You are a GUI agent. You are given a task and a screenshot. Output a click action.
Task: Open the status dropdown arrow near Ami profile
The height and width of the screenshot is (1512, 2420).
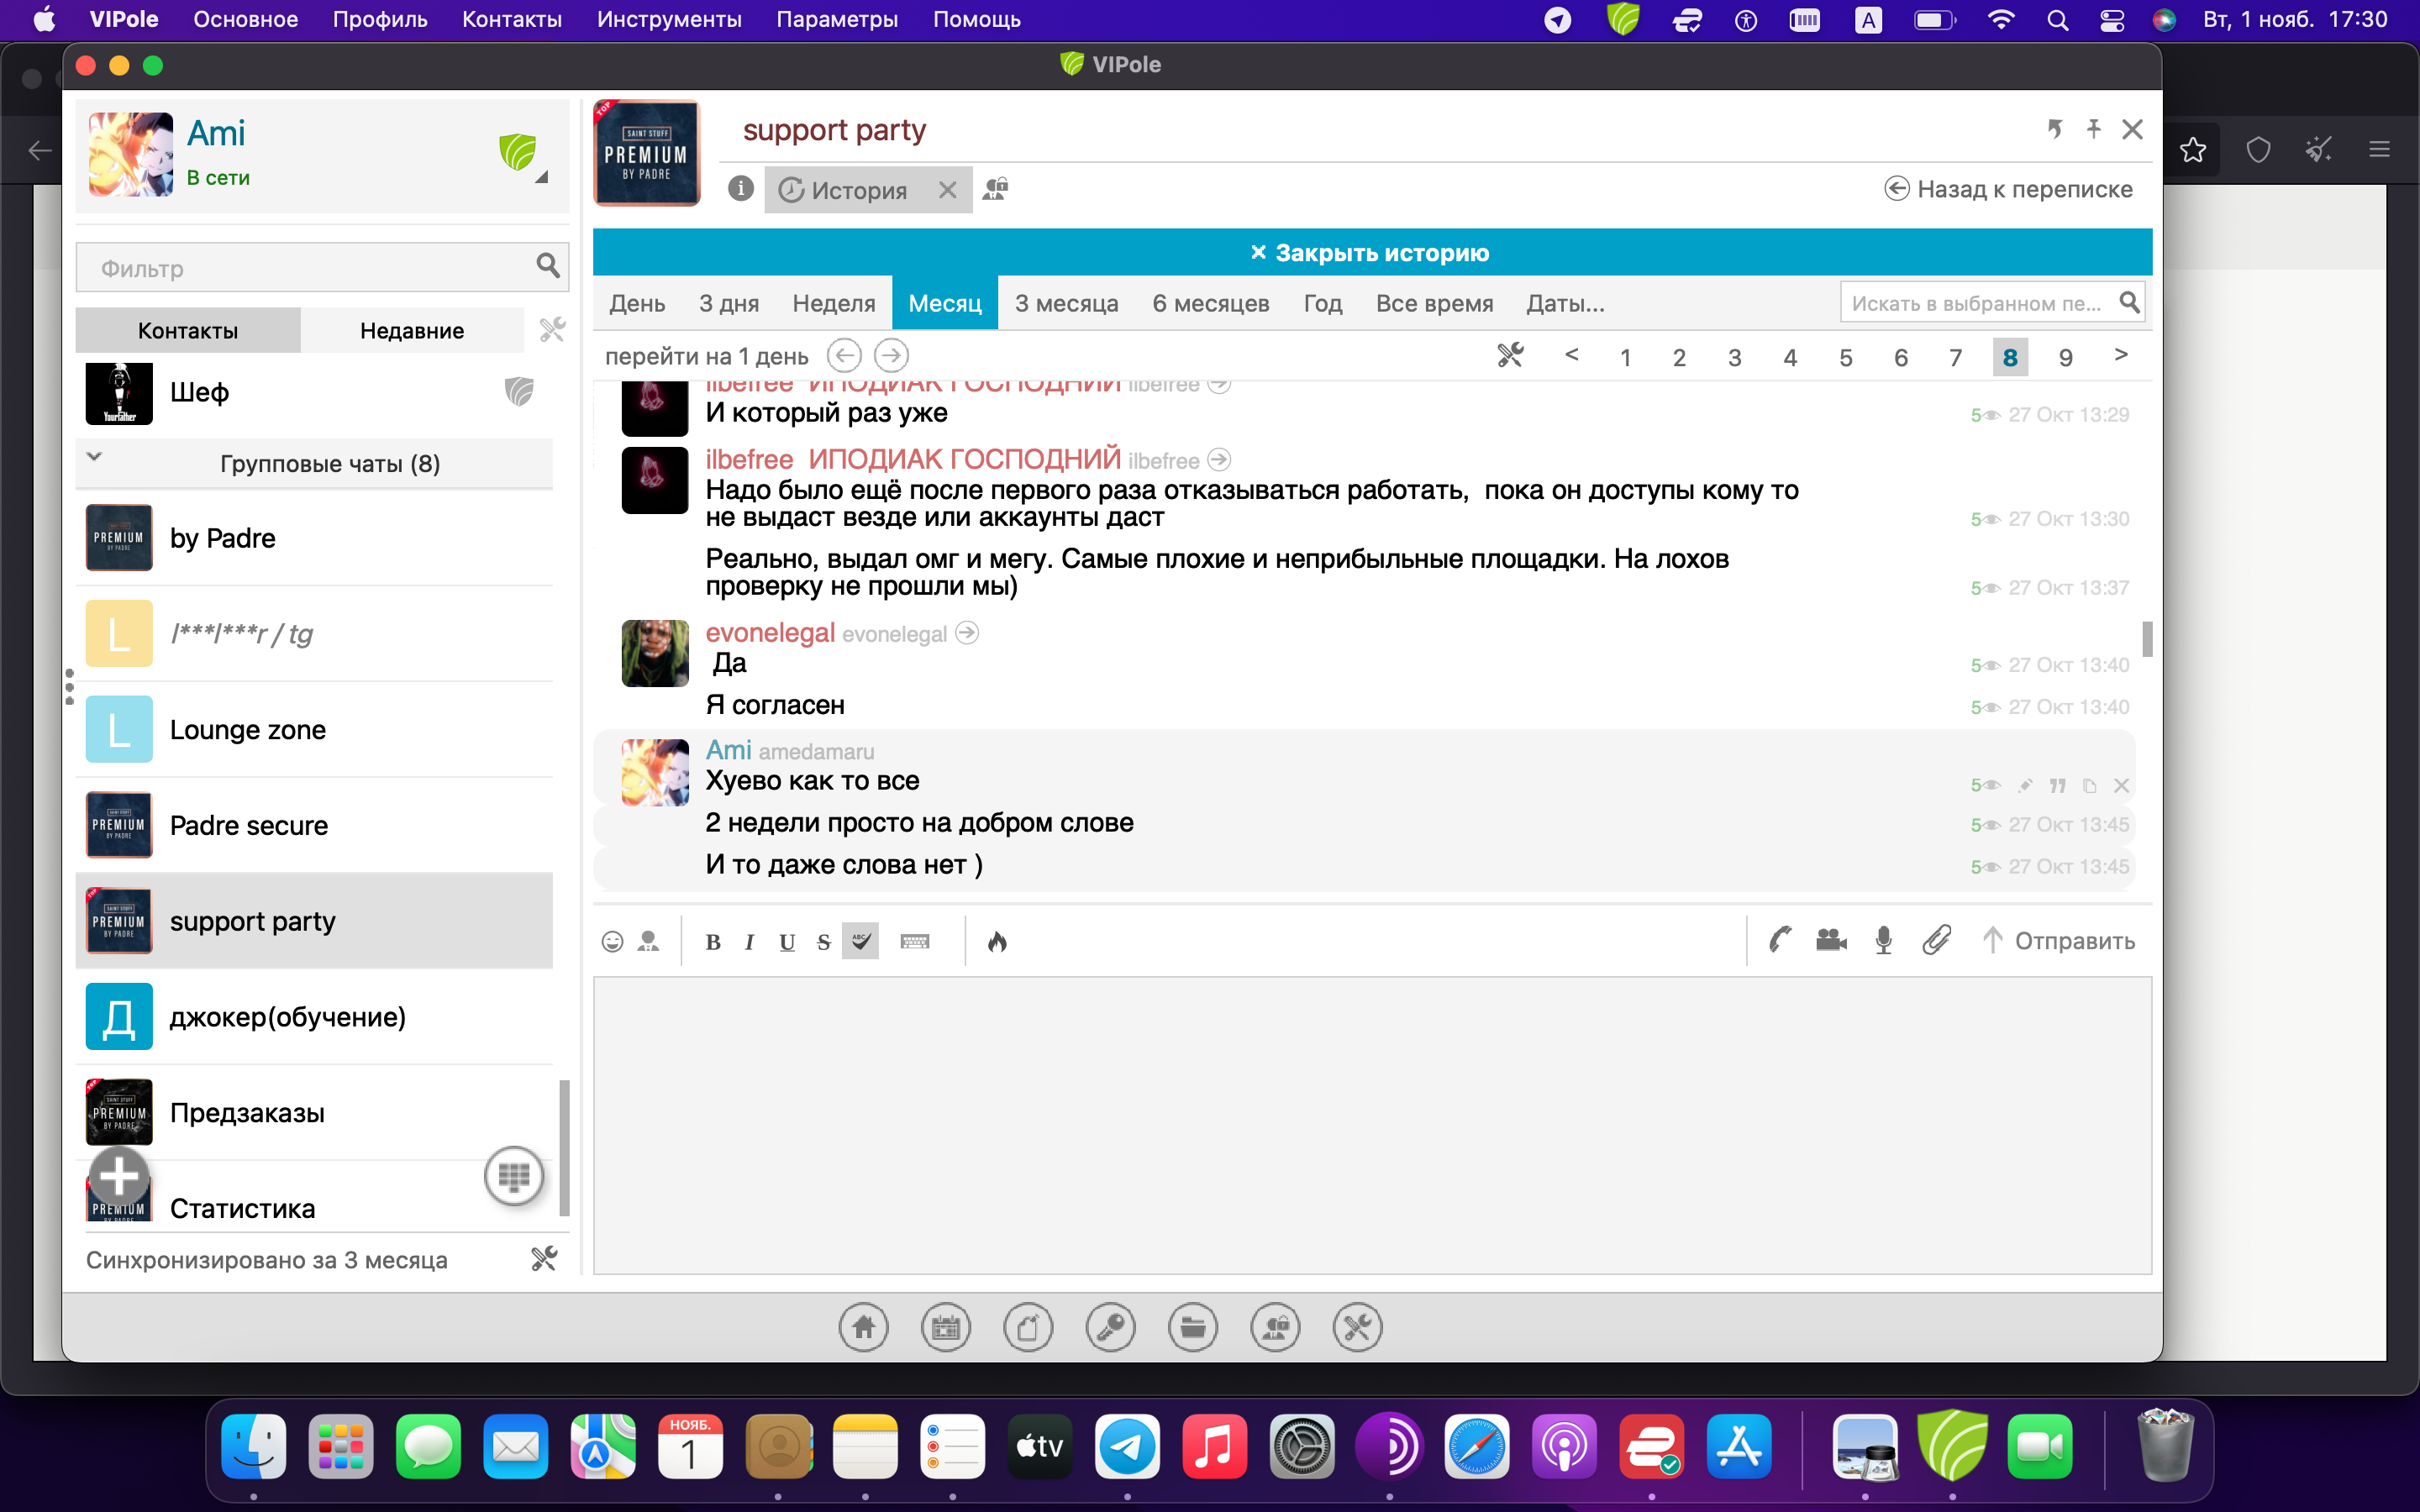click(541, 177)
